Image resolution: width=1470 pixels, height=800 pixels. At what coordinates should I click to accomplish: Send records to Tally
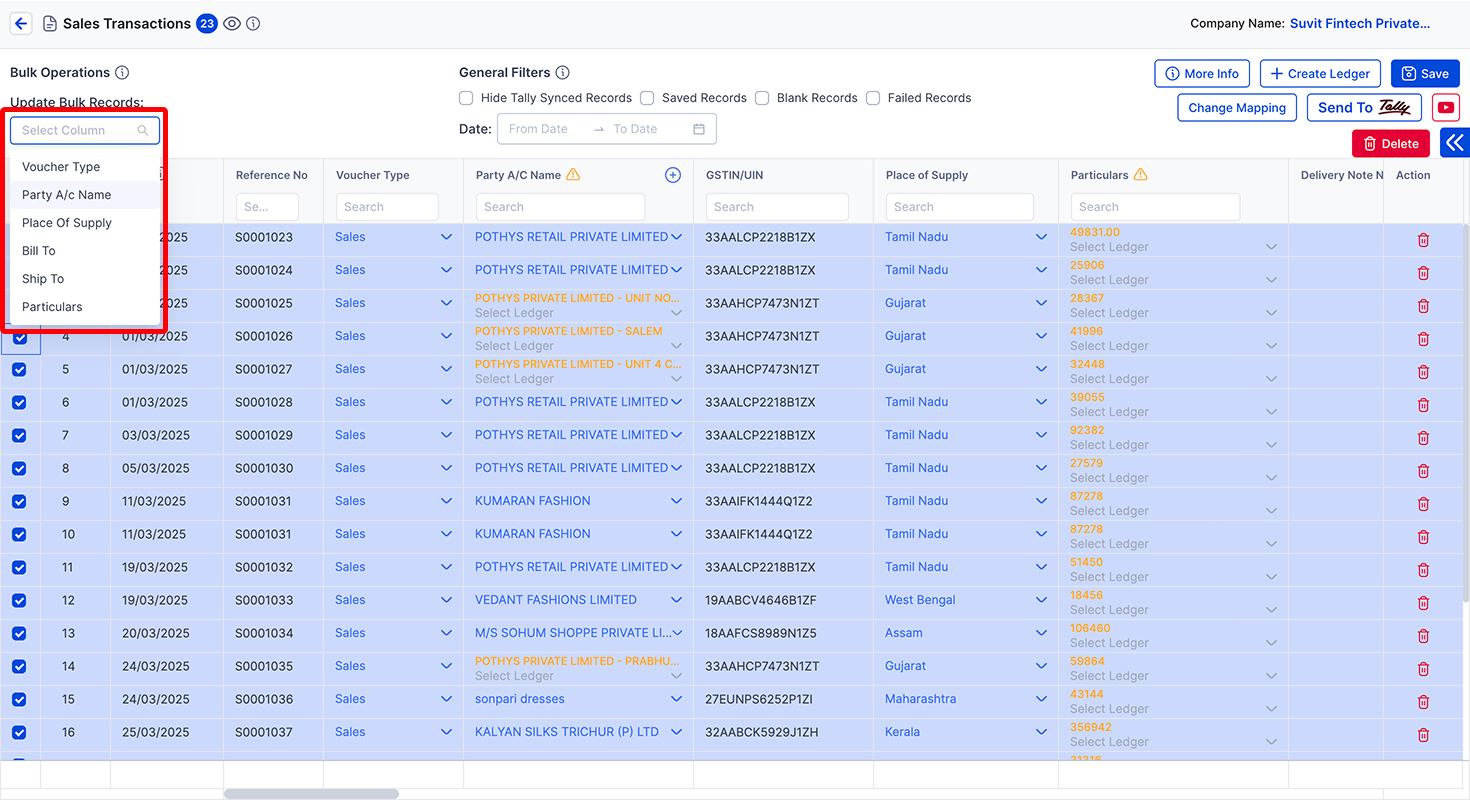[1365, 108]
